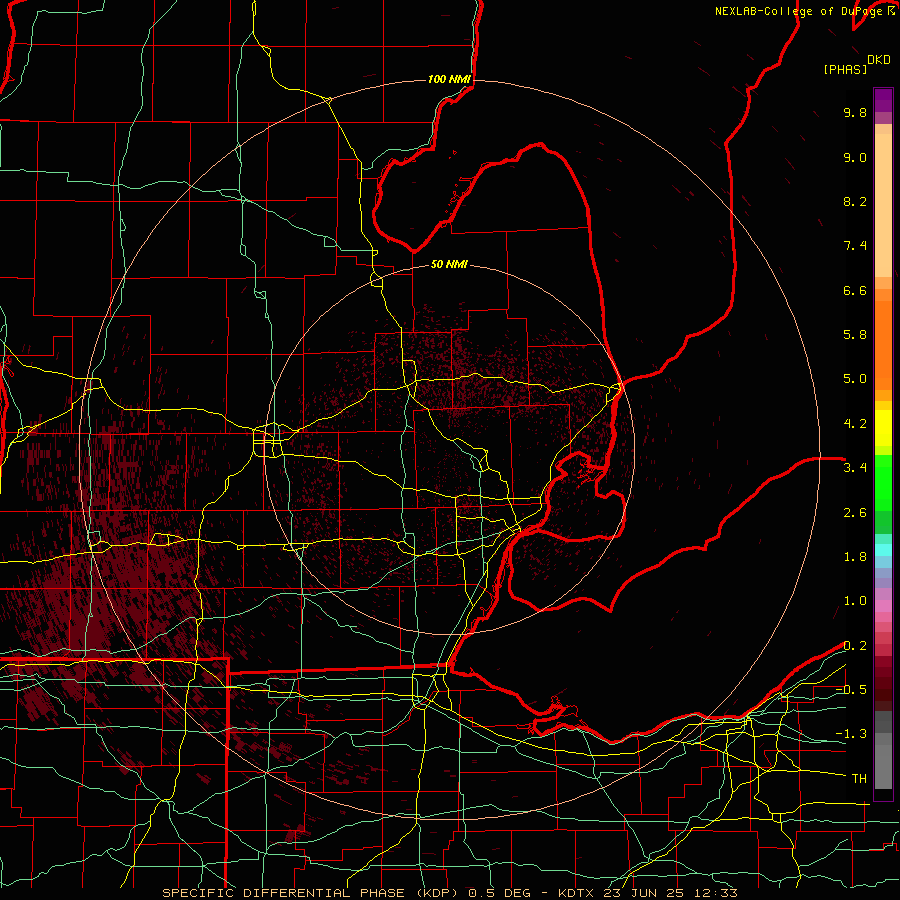Click the 0.2 legend scale value
The image size is (900, 900).
pyautogui.click(x=855, y=646)
